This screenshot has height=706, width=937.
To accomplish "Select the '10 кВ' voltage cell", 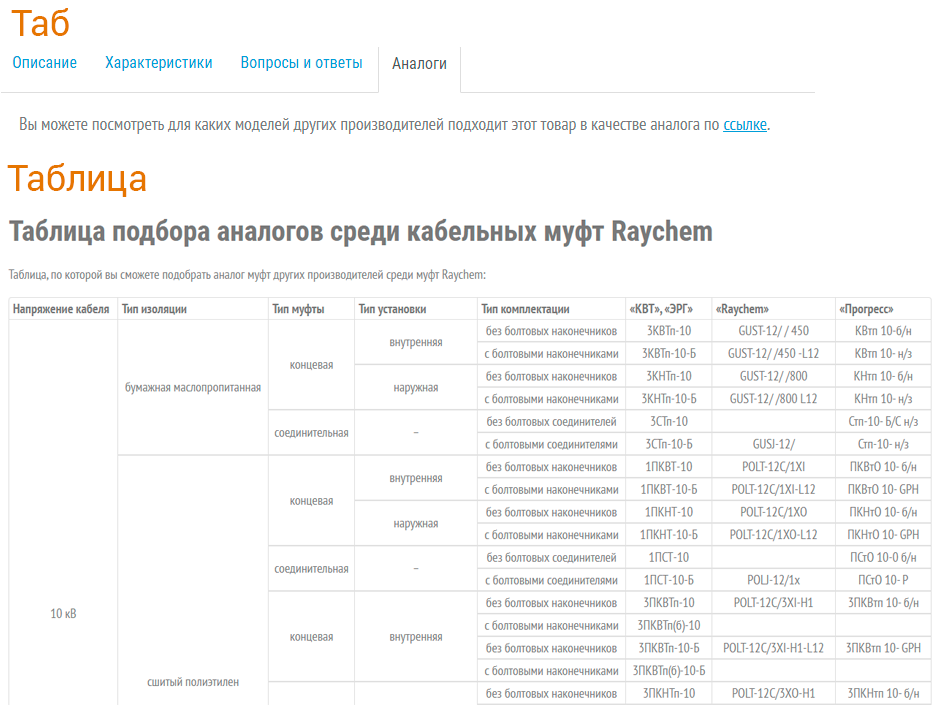I will tap(63, 614).
